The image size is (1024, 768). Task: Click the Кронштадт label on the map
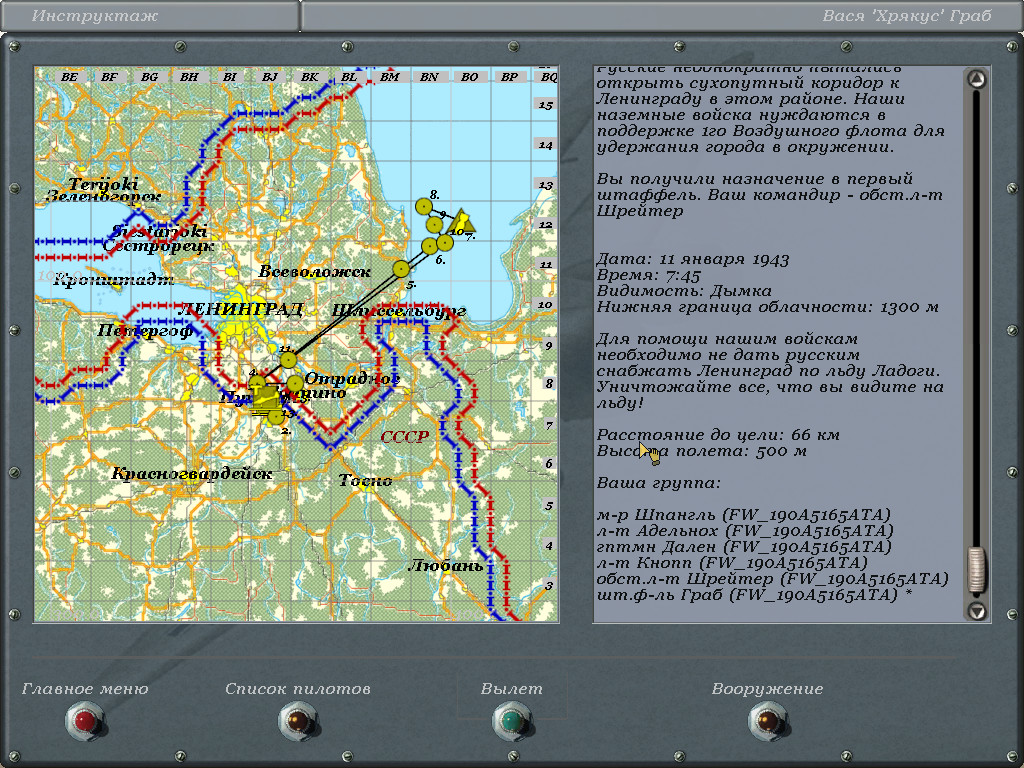(x=114, y=280)
